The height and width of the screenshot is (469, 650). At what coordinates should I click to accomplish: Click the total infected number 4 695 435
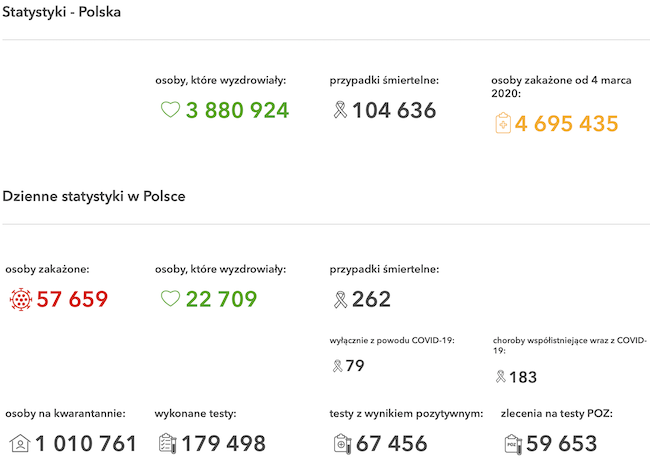pyautogui.click(x=567, y=124)
